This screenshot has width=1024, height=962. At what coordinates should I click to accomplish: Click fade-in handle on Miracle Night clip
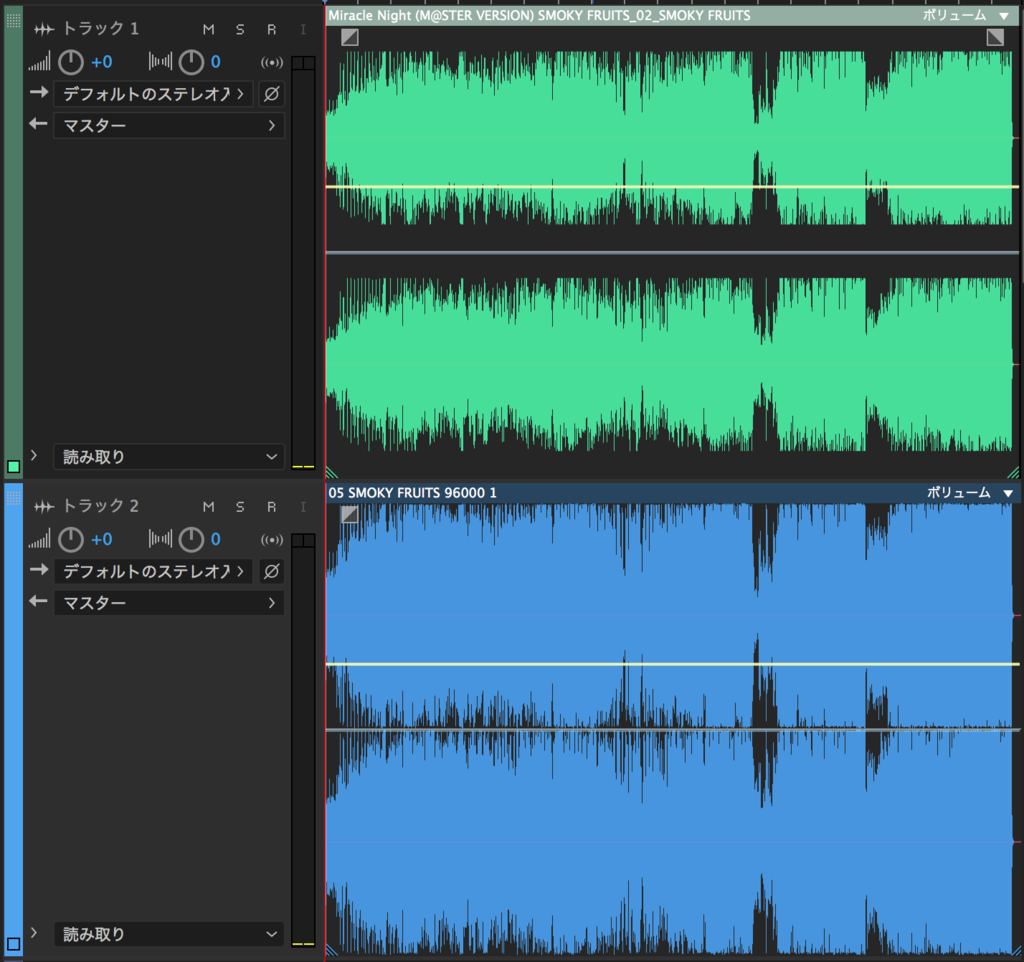[x=349, y=37]
